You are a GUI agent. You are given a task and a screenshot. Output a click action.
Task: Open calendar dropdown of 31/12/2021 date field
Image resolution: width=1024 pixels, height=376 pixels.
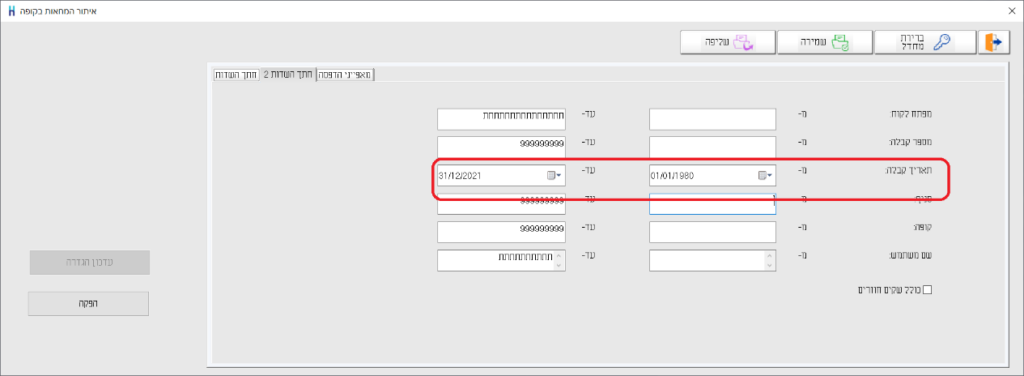tap(553, 176)
